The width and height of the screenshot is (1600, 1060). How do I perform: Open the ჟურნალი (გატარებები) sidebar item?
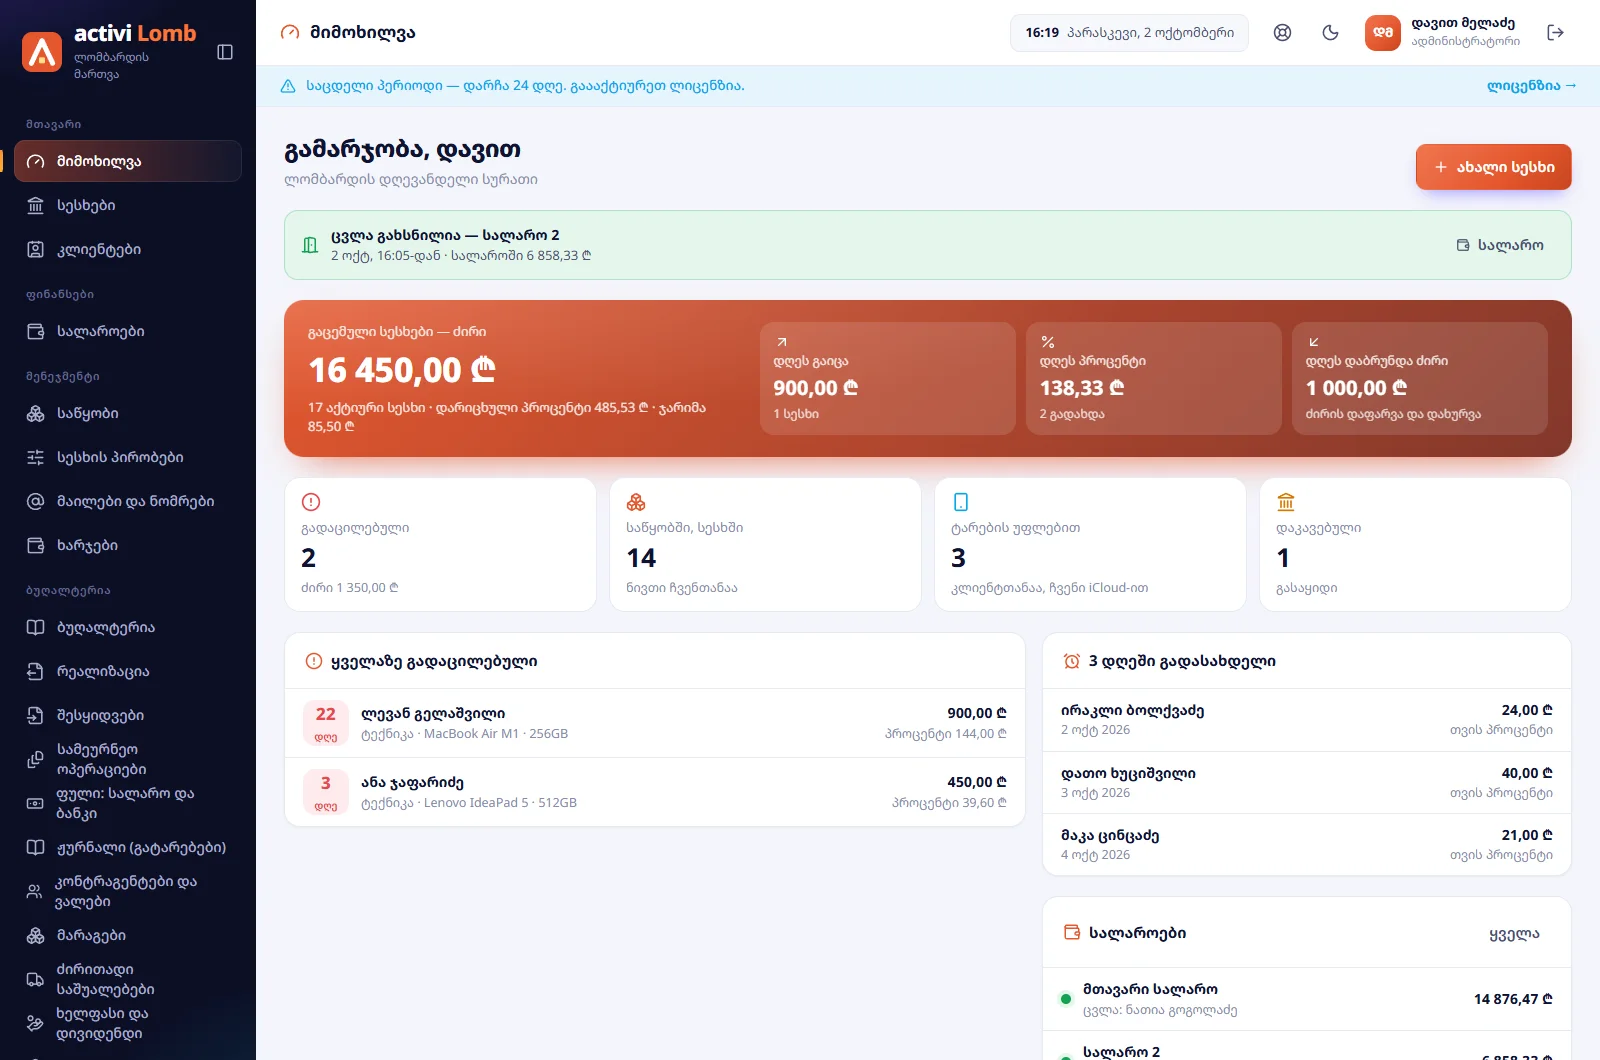[x=128, y=847]
